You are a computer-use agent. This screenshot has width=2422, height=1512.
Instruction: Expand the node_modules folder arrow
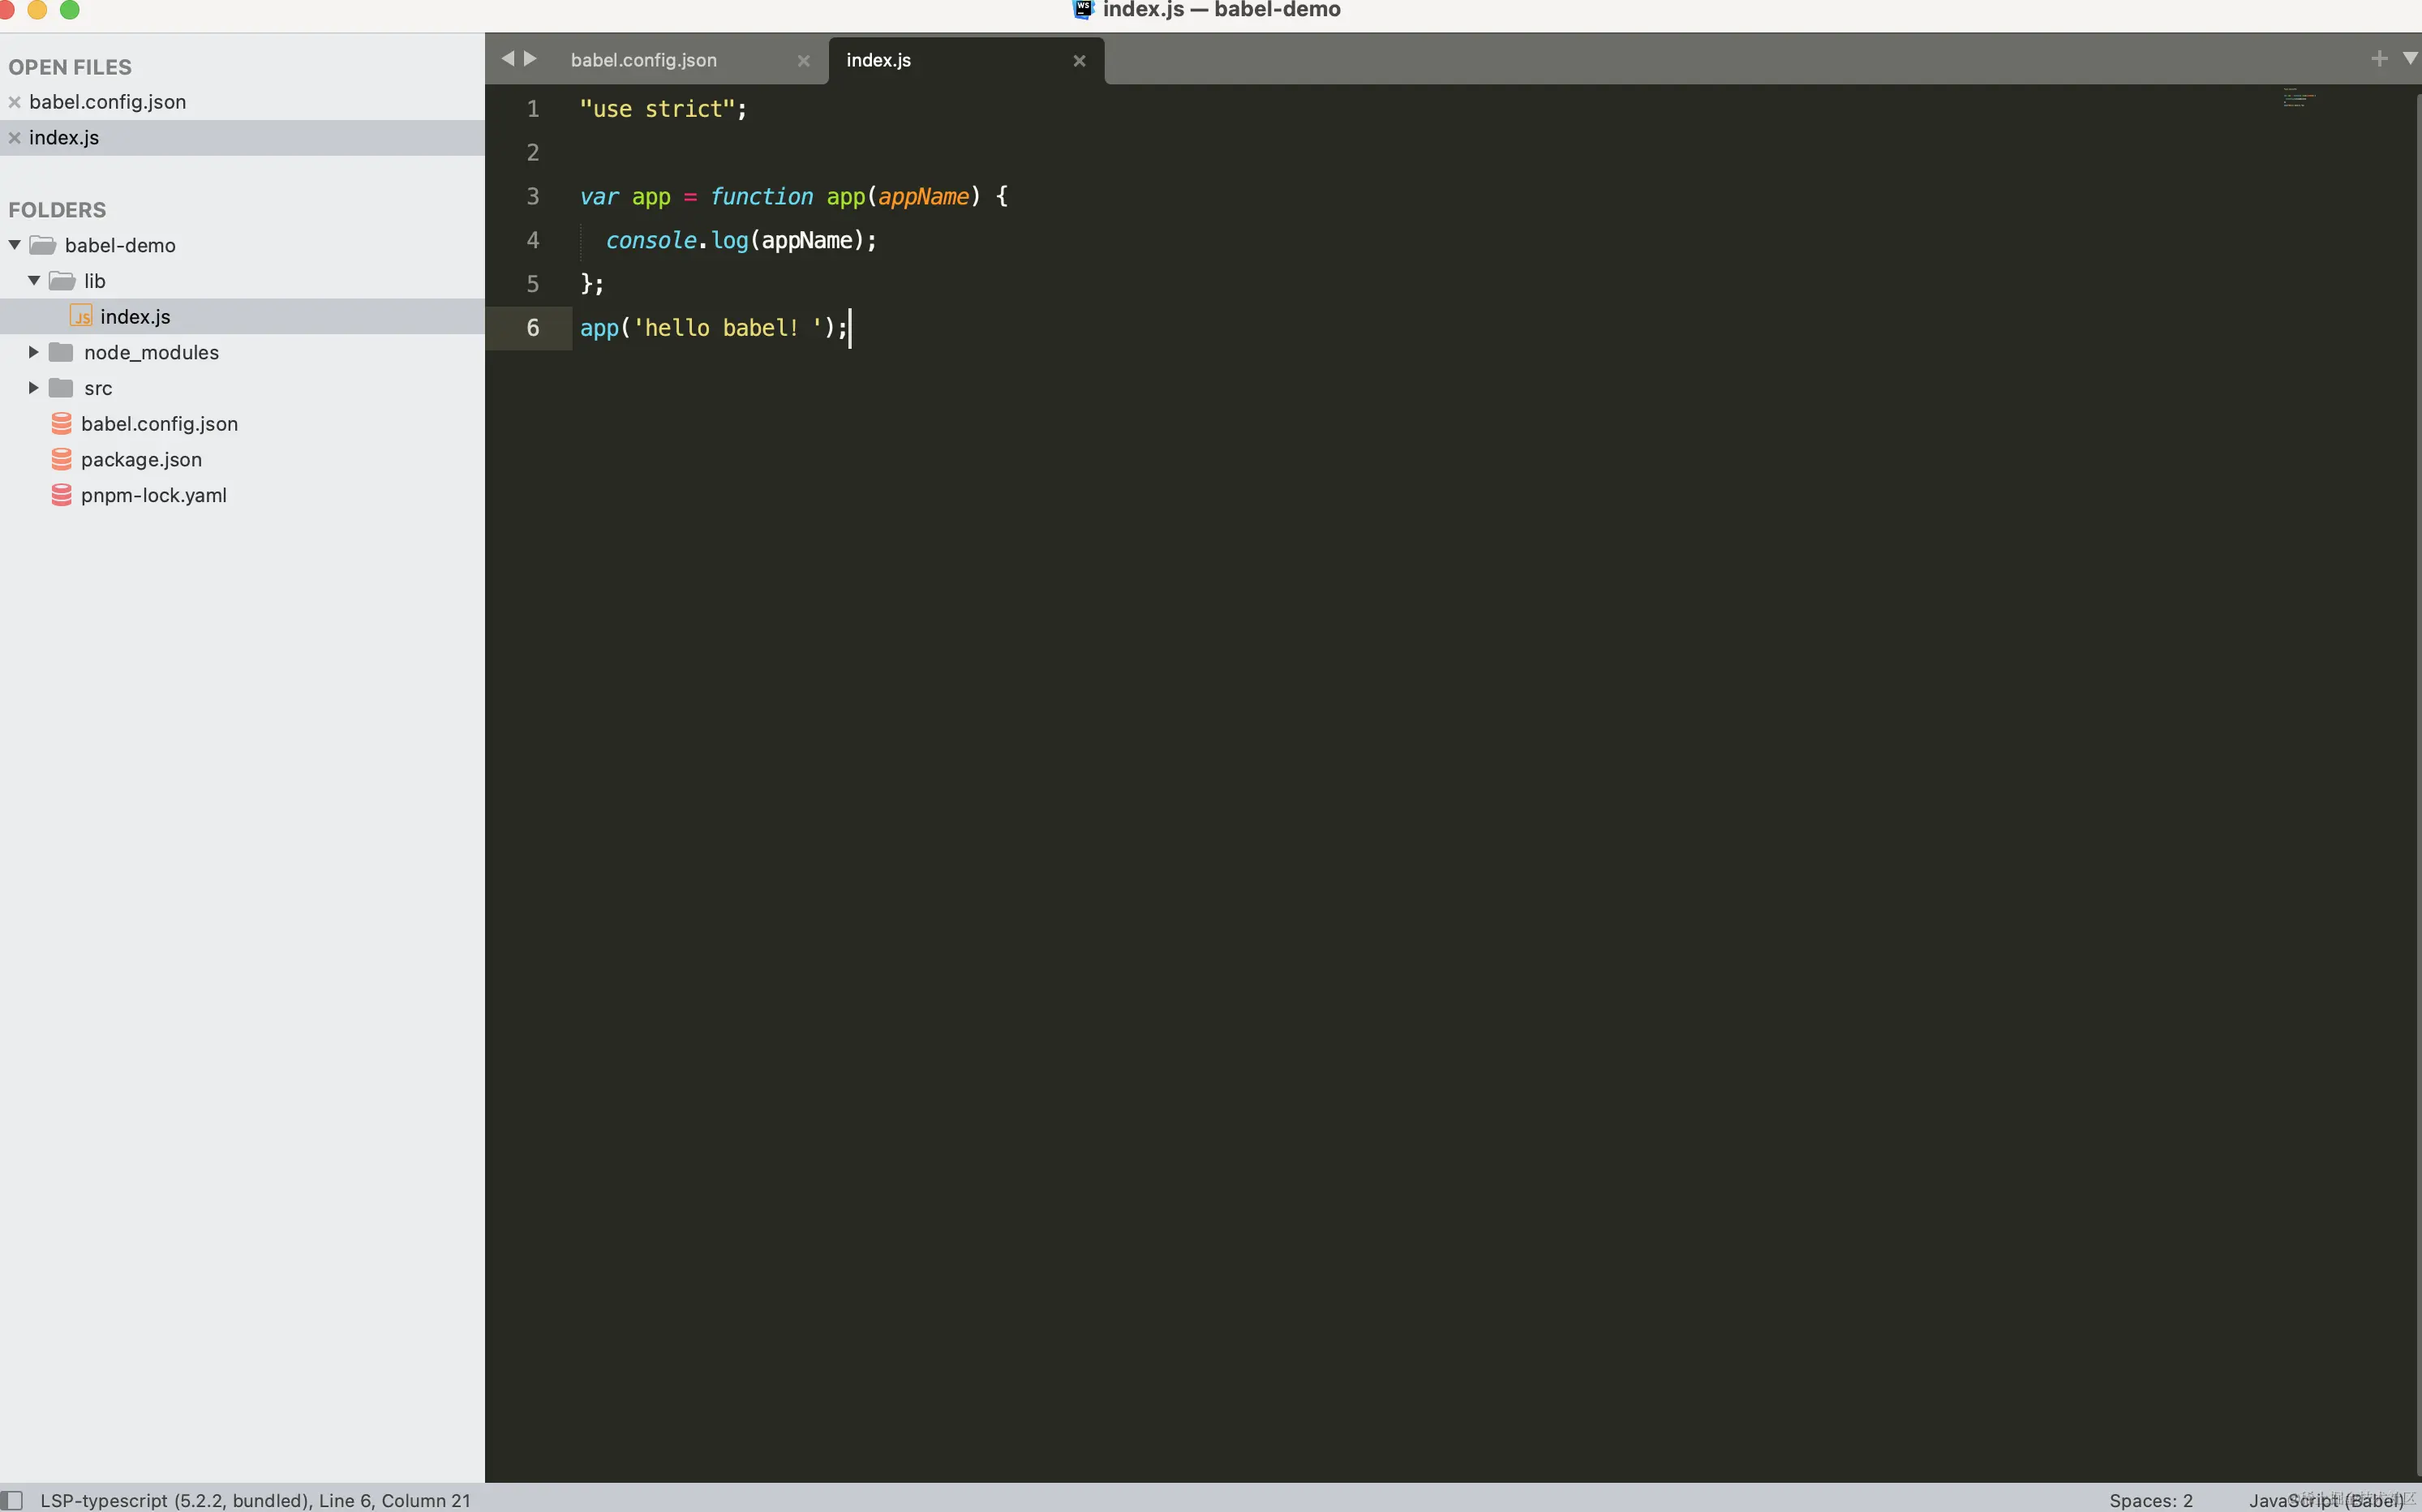(x=34, y=352)
